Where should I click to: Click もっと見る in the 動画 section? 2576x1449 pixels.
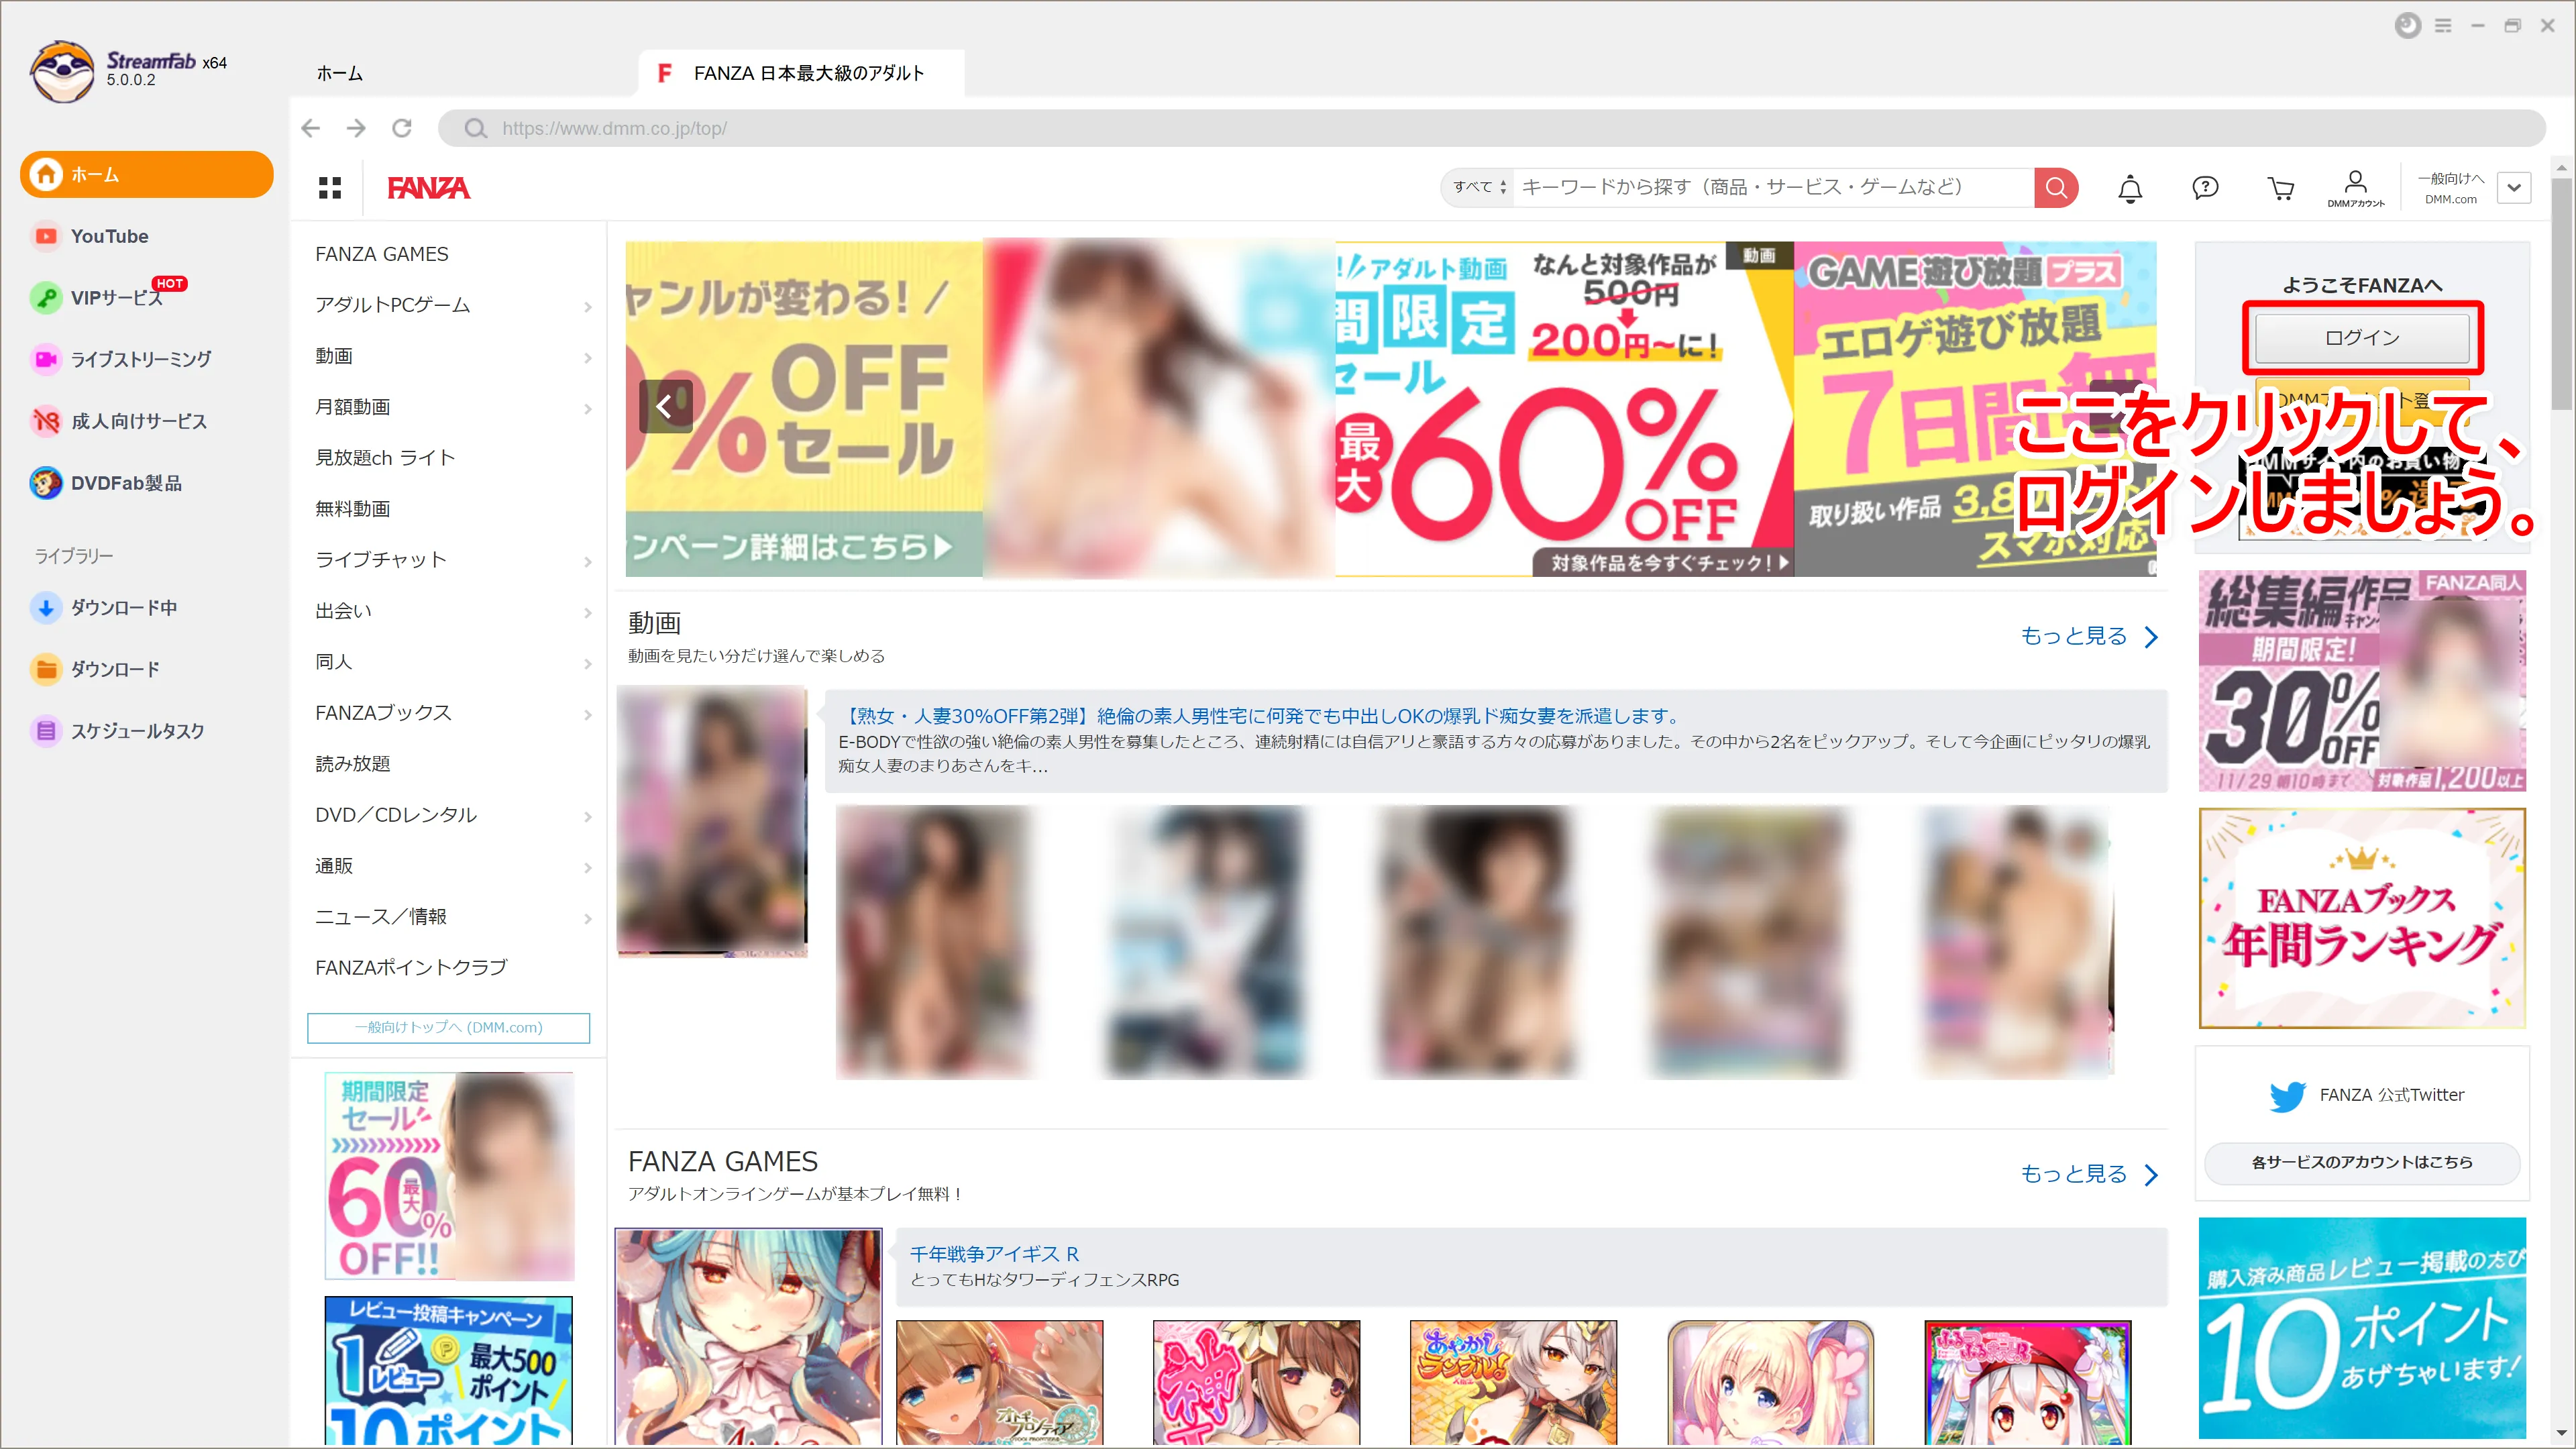[2089, 636]
